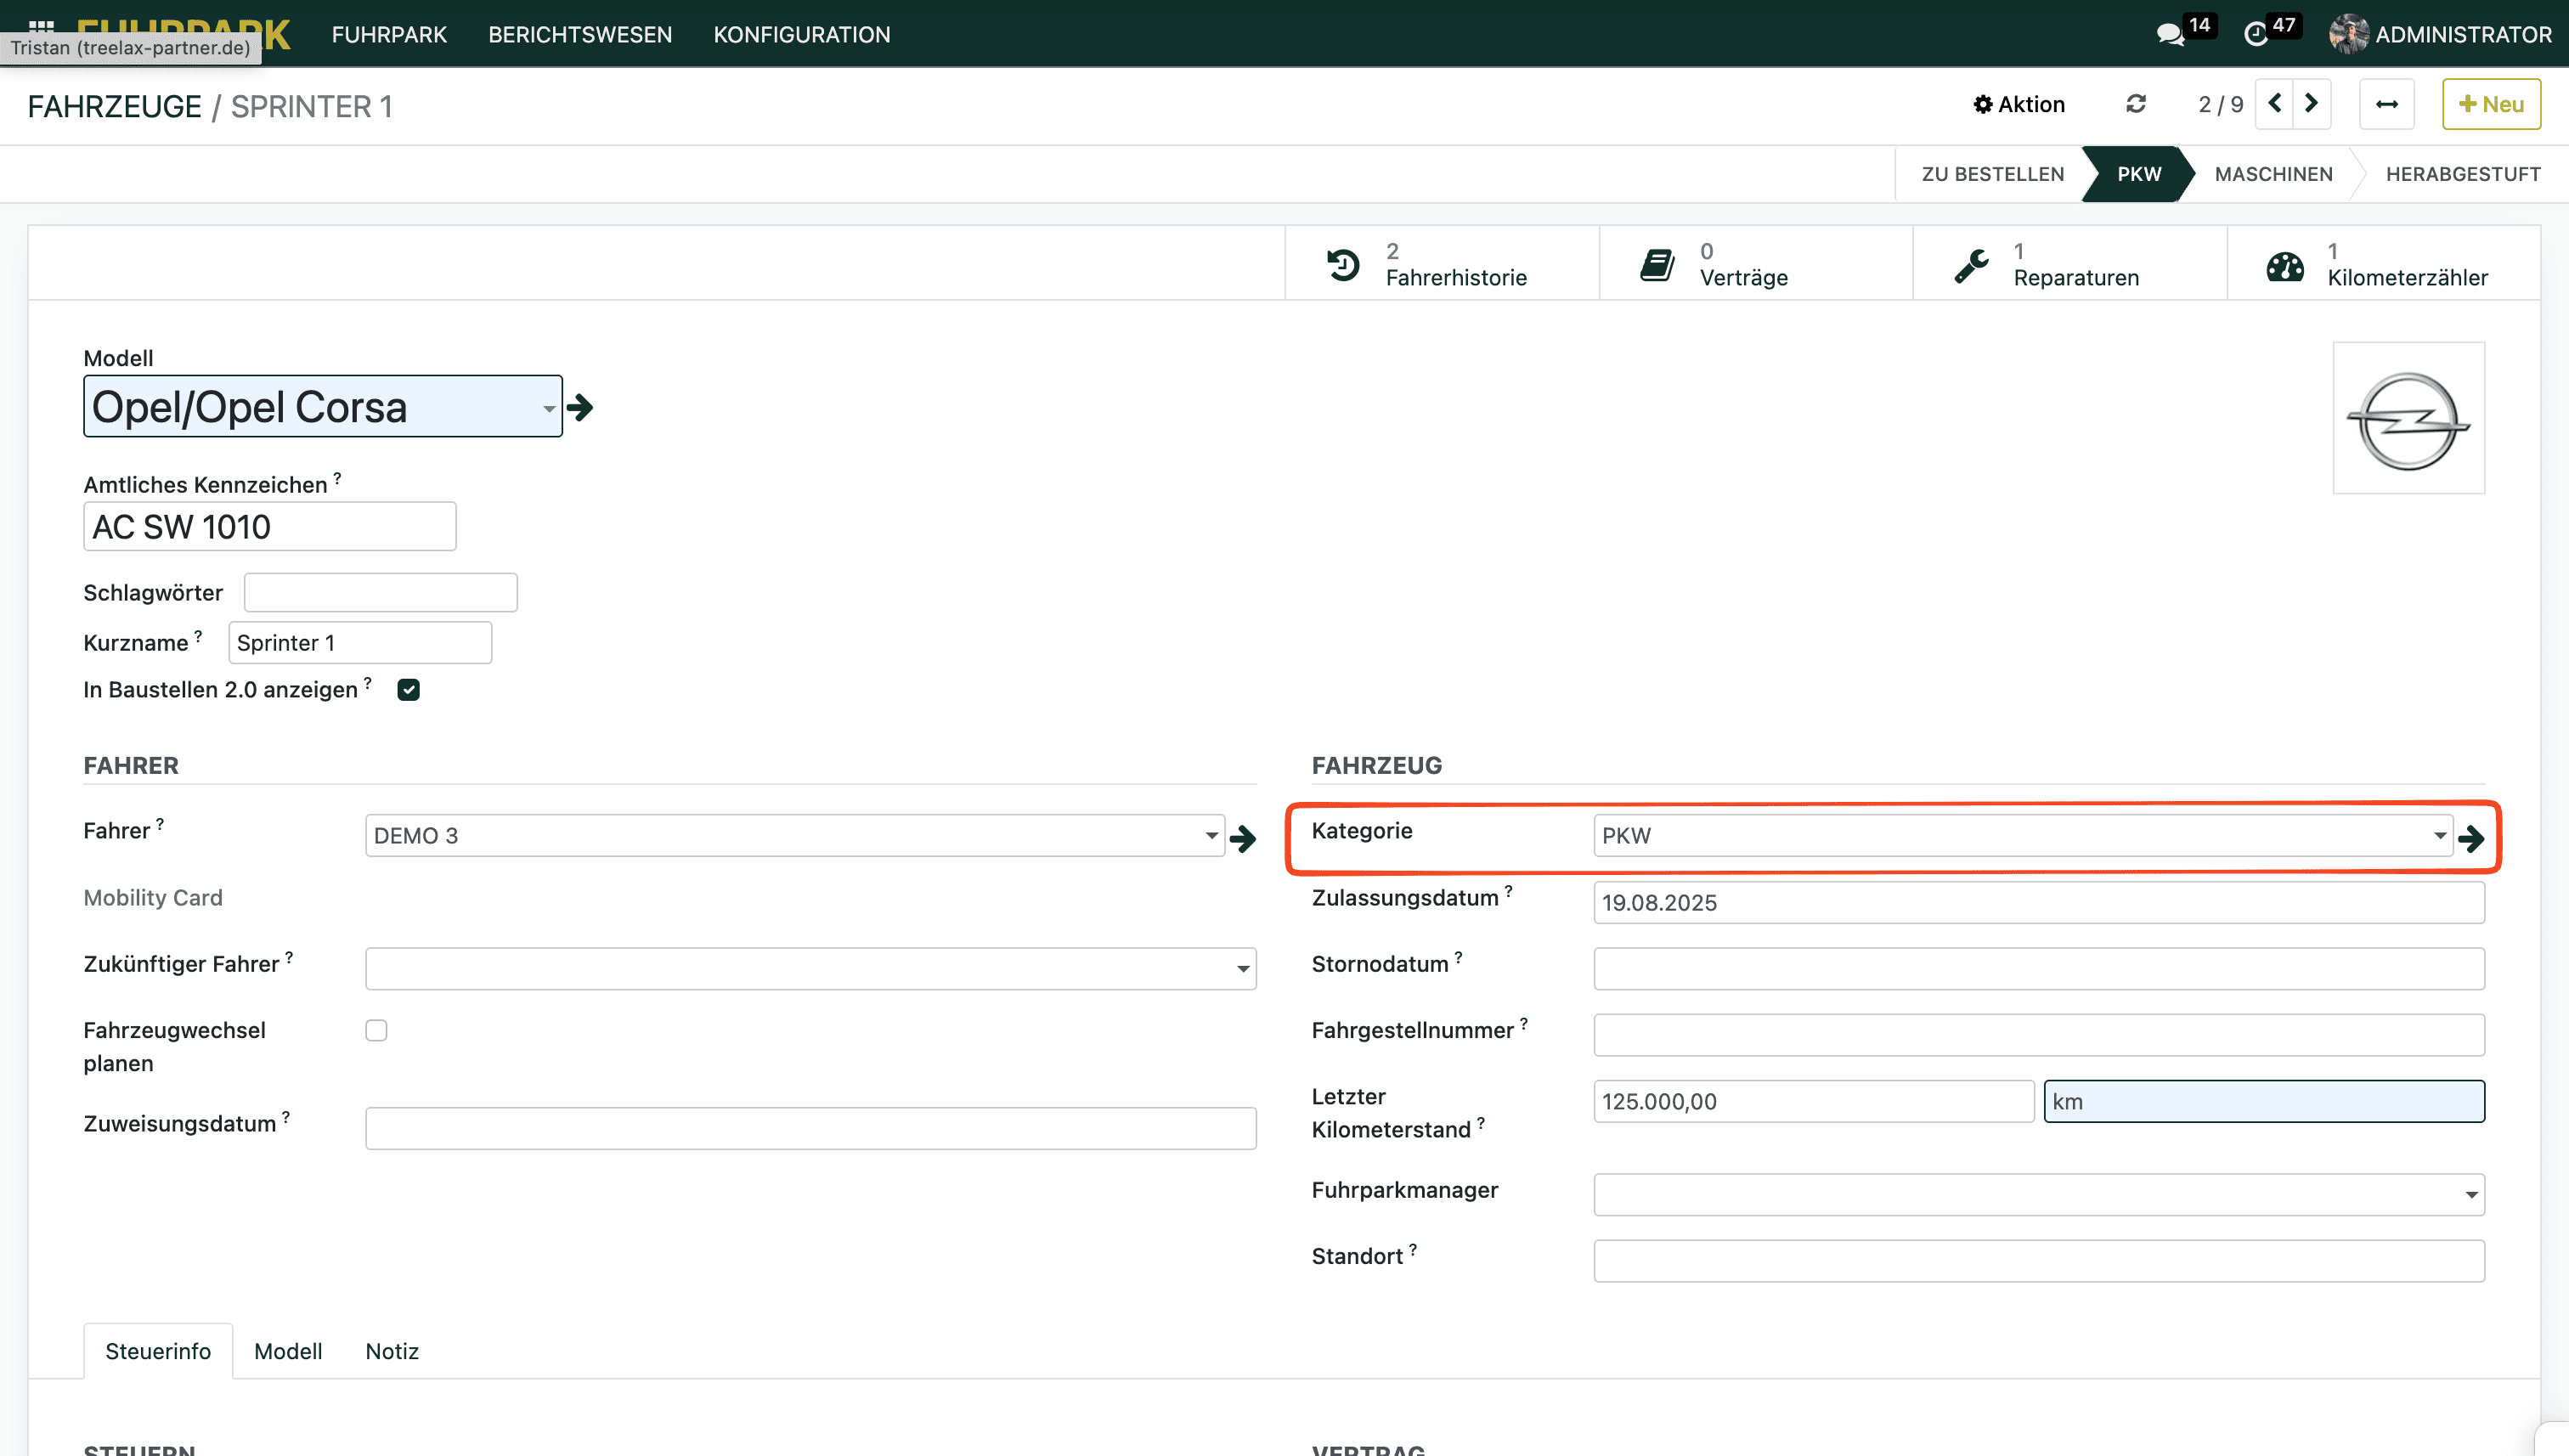The image size is (2569, 1456).
Task: Open the Berichtswesen menu
Action: pos(580,35)
